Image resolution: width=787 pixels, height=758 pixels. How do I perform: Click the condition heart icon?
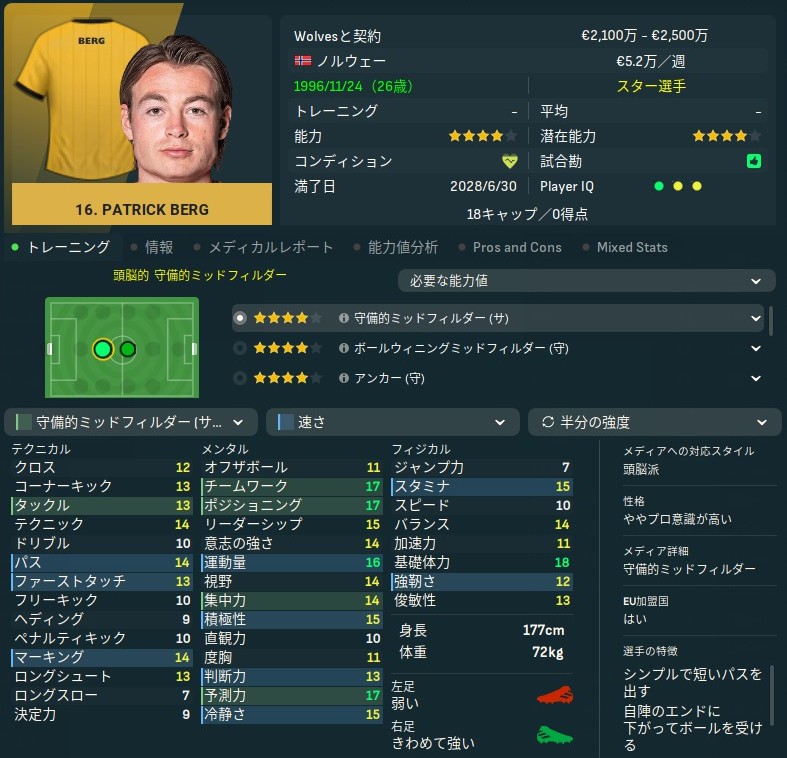(x=509, y=161)
